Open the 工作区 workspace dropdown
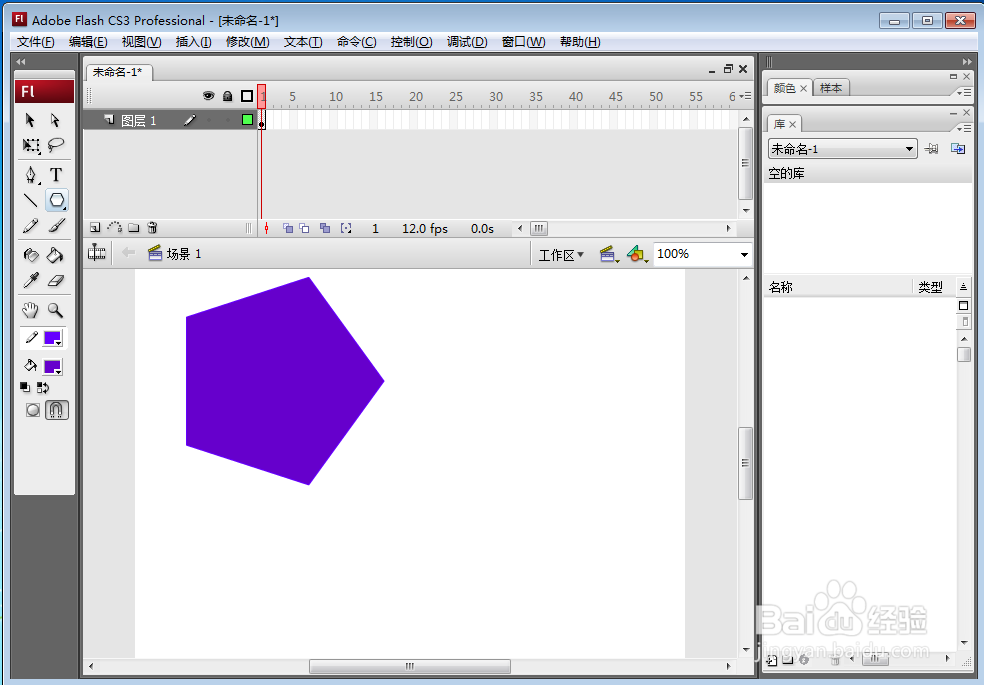This screenshot has height=685, width=984. (561, 255)
